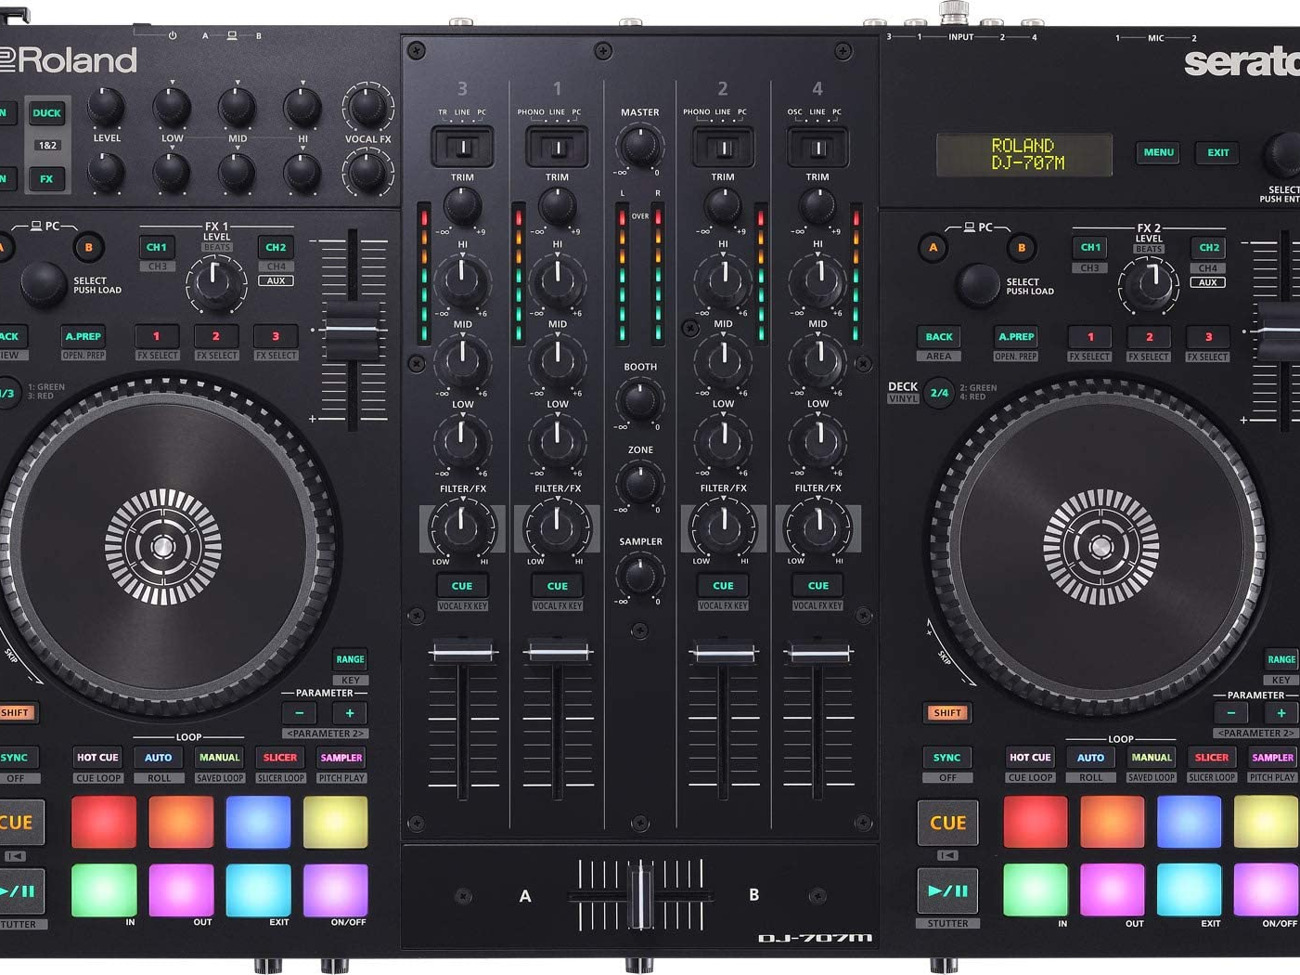The height and width of the screenshot is (975, 1300).
Task: Tap the right deck CUE button
Action: 947,823
